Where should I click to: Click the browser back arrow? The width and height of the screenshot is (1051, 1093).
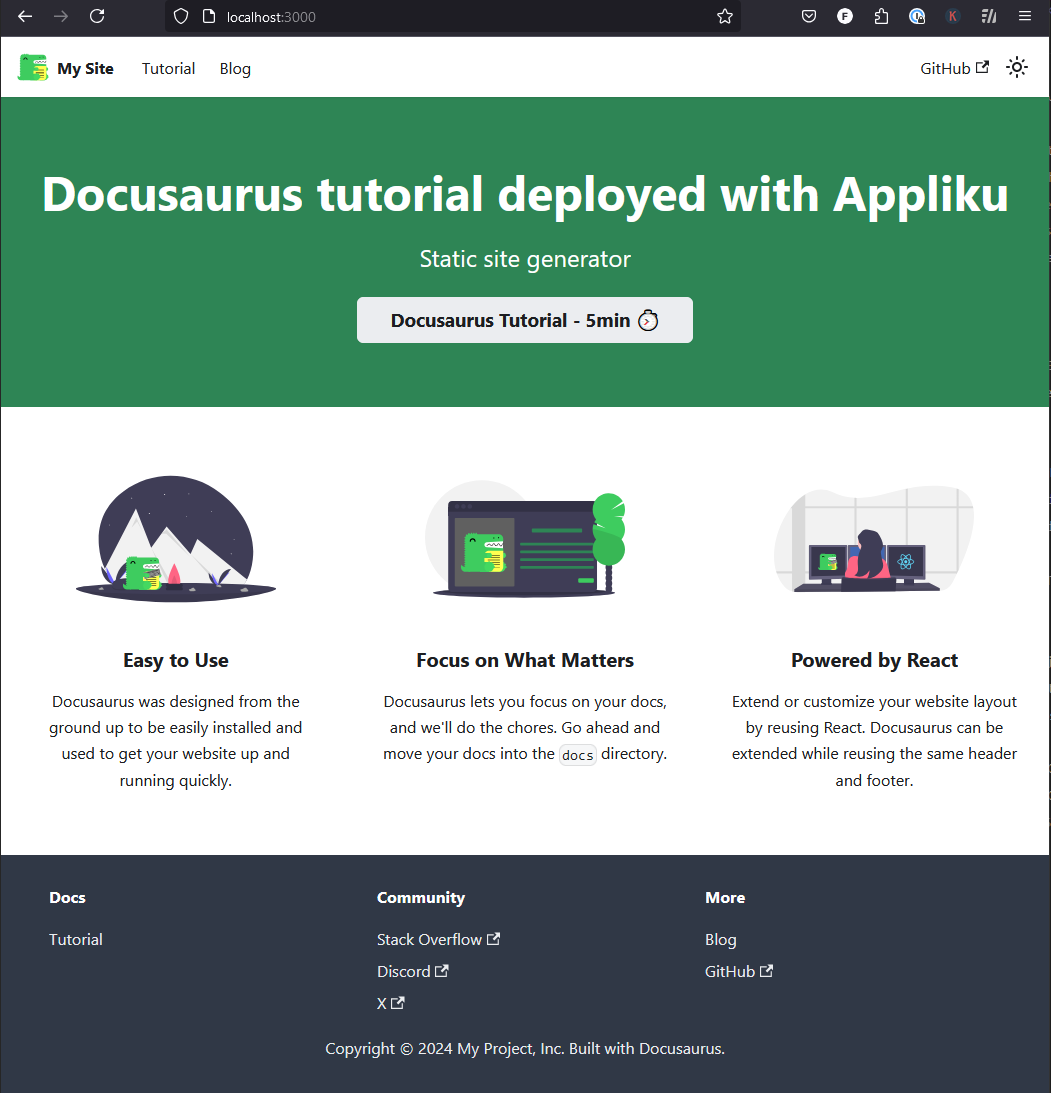click(x=25, y=16)
